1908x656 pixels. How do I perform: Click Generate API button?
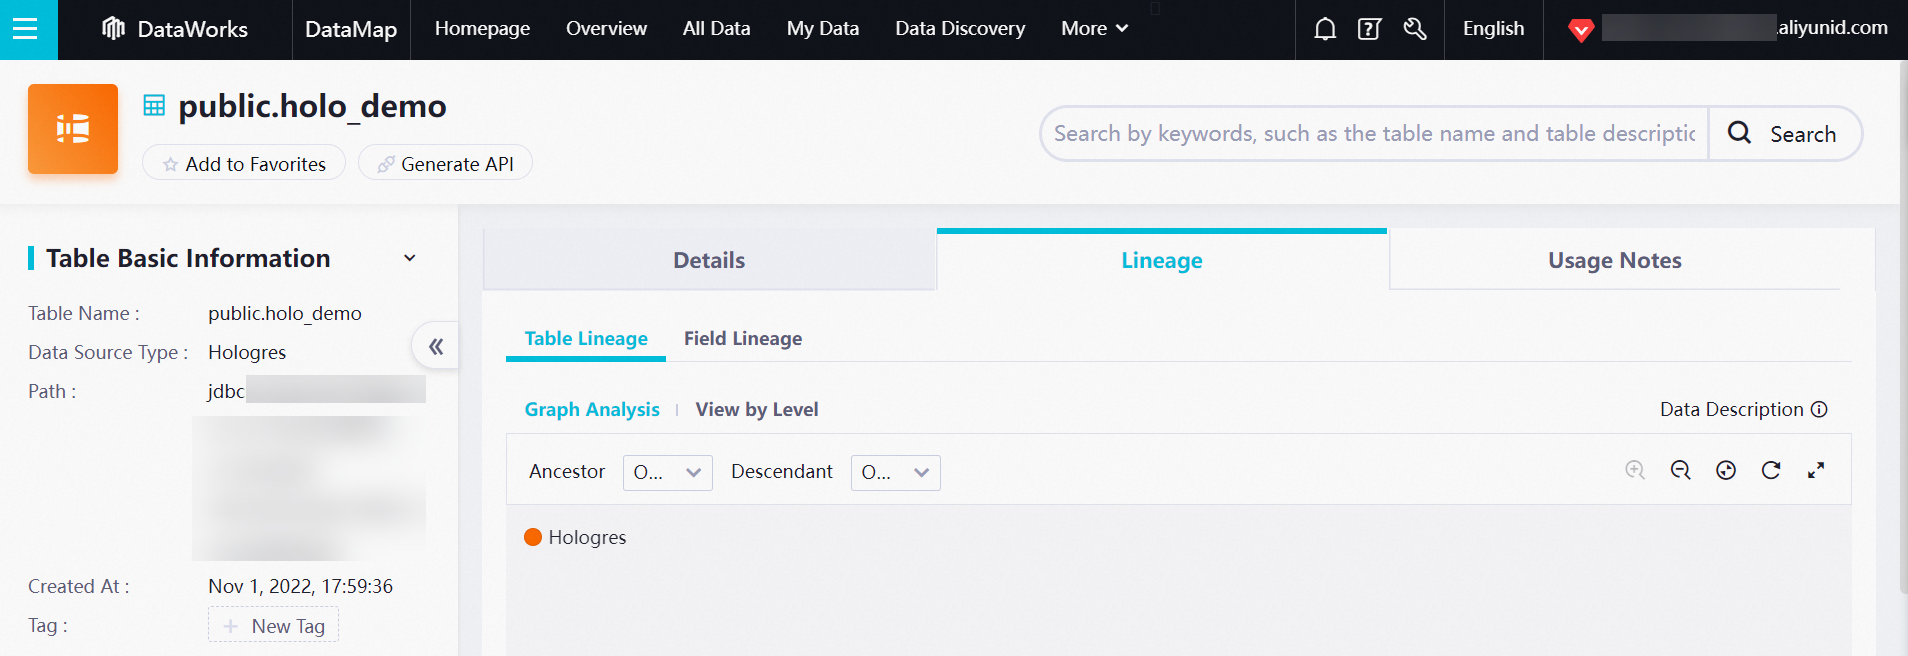coord(445,163)
